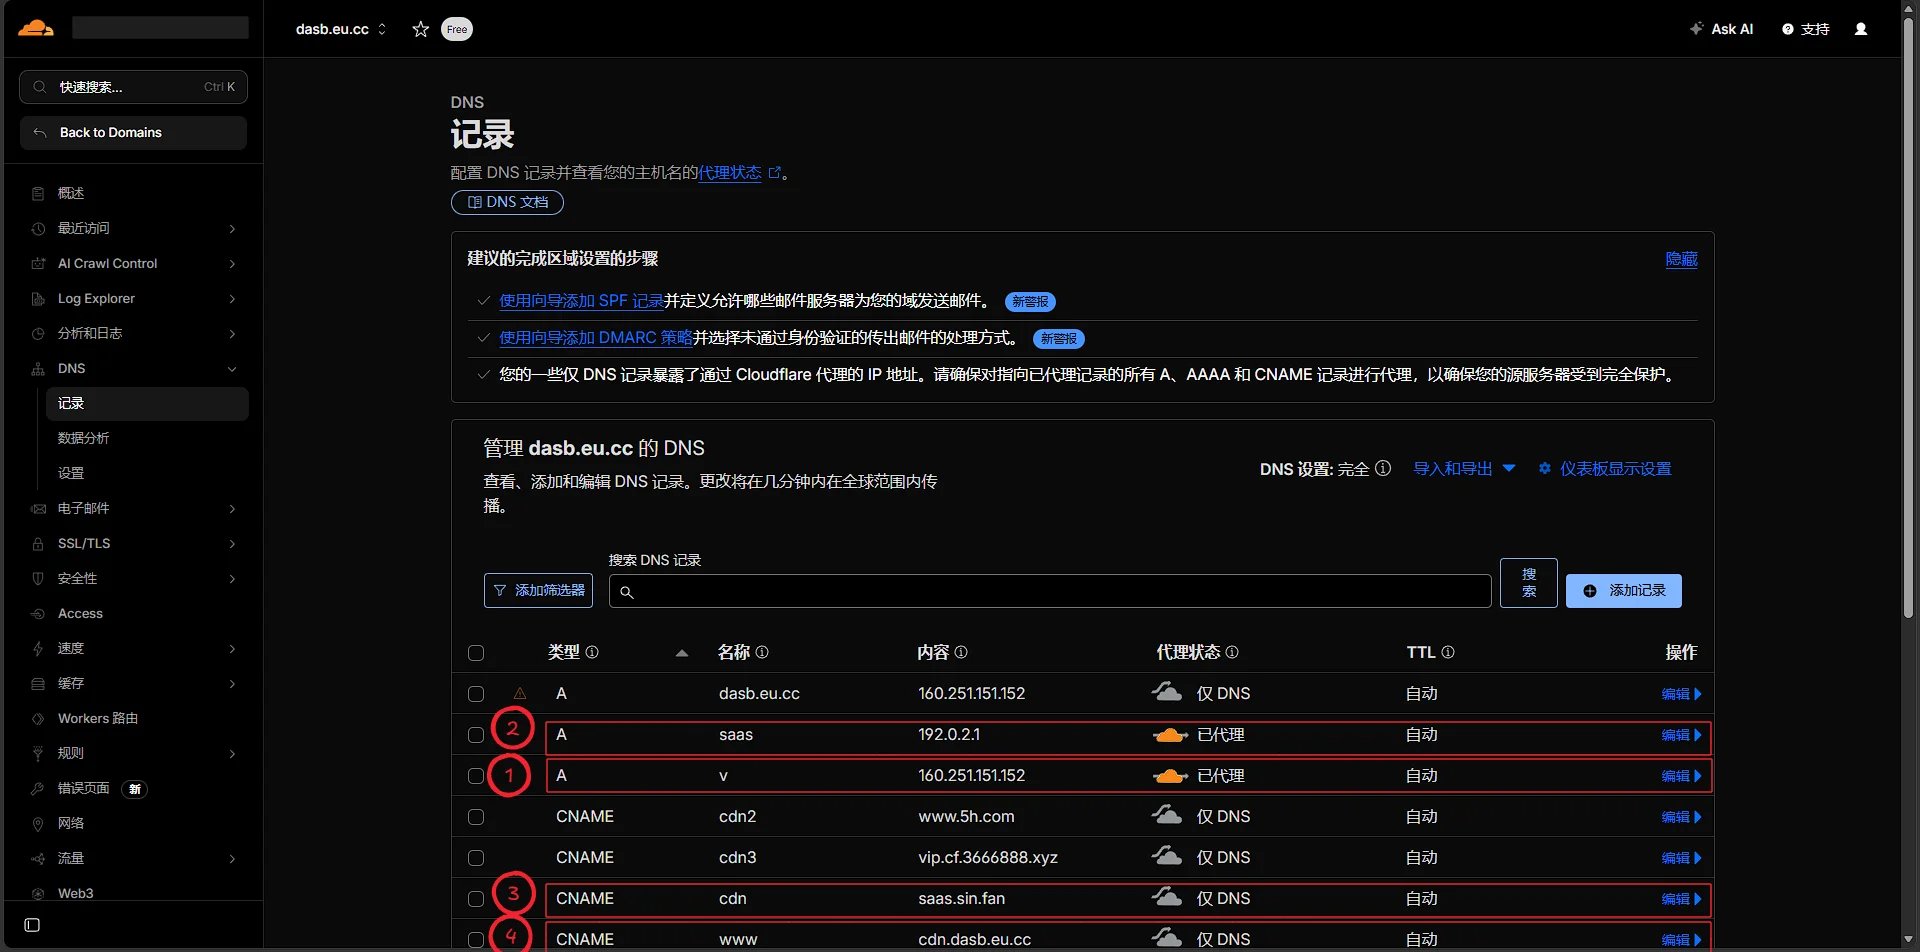Click the Cloudflare logo icon

point(36,28)
